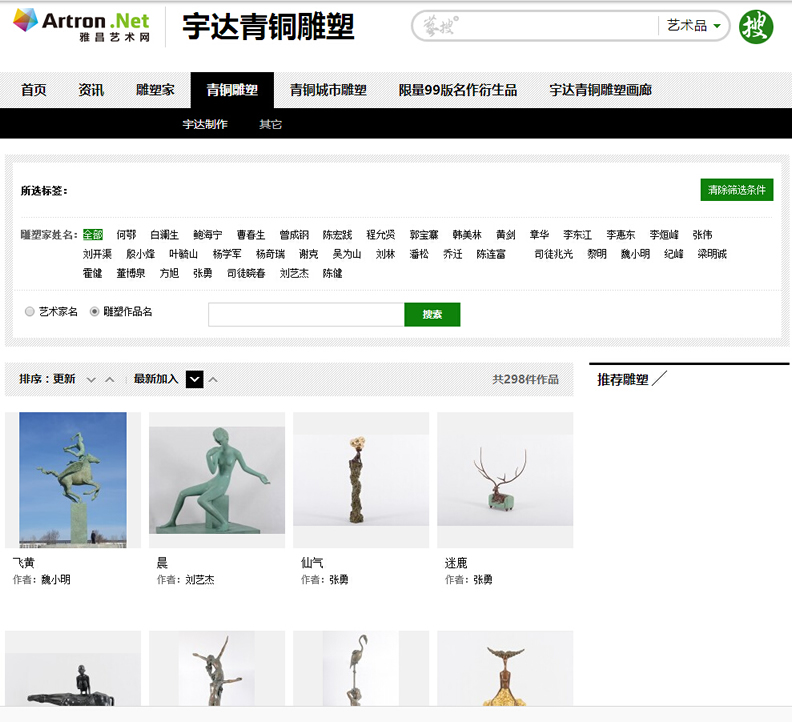Click newest-added ascending arrow

(212, 380)
